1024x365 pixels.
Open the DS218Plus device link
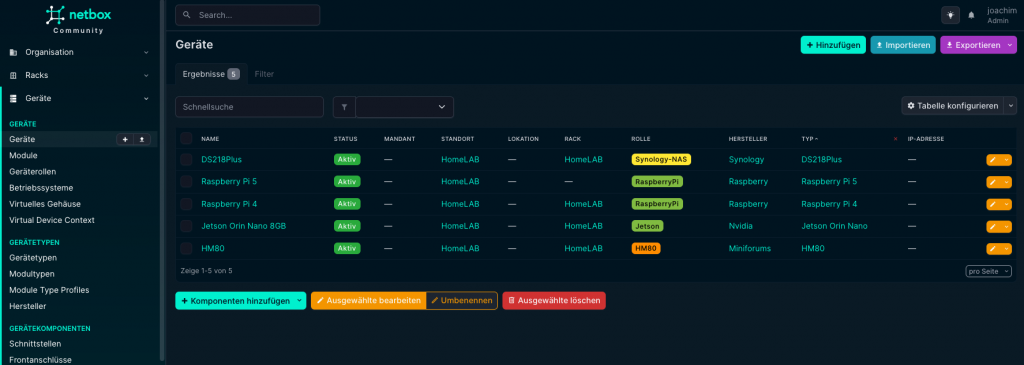[x=221, y=159]
